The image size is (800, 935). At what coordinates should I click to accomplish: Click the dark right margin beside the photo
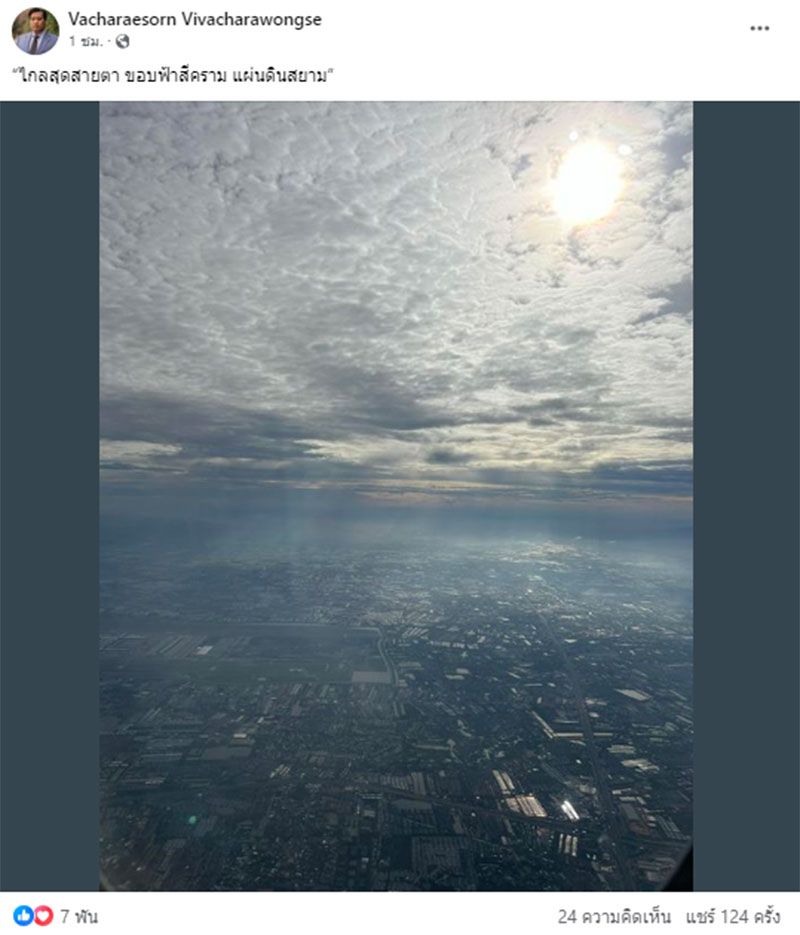[x=746, y=496]
